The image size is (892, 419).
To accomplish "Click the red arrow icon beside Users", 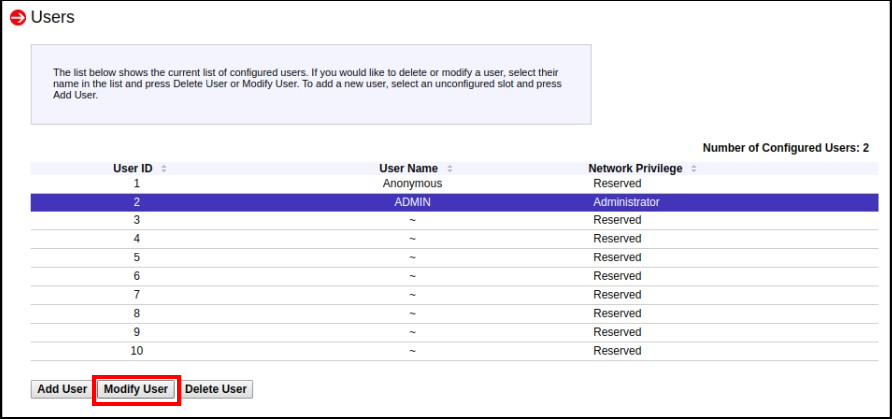I will (18, 18).
